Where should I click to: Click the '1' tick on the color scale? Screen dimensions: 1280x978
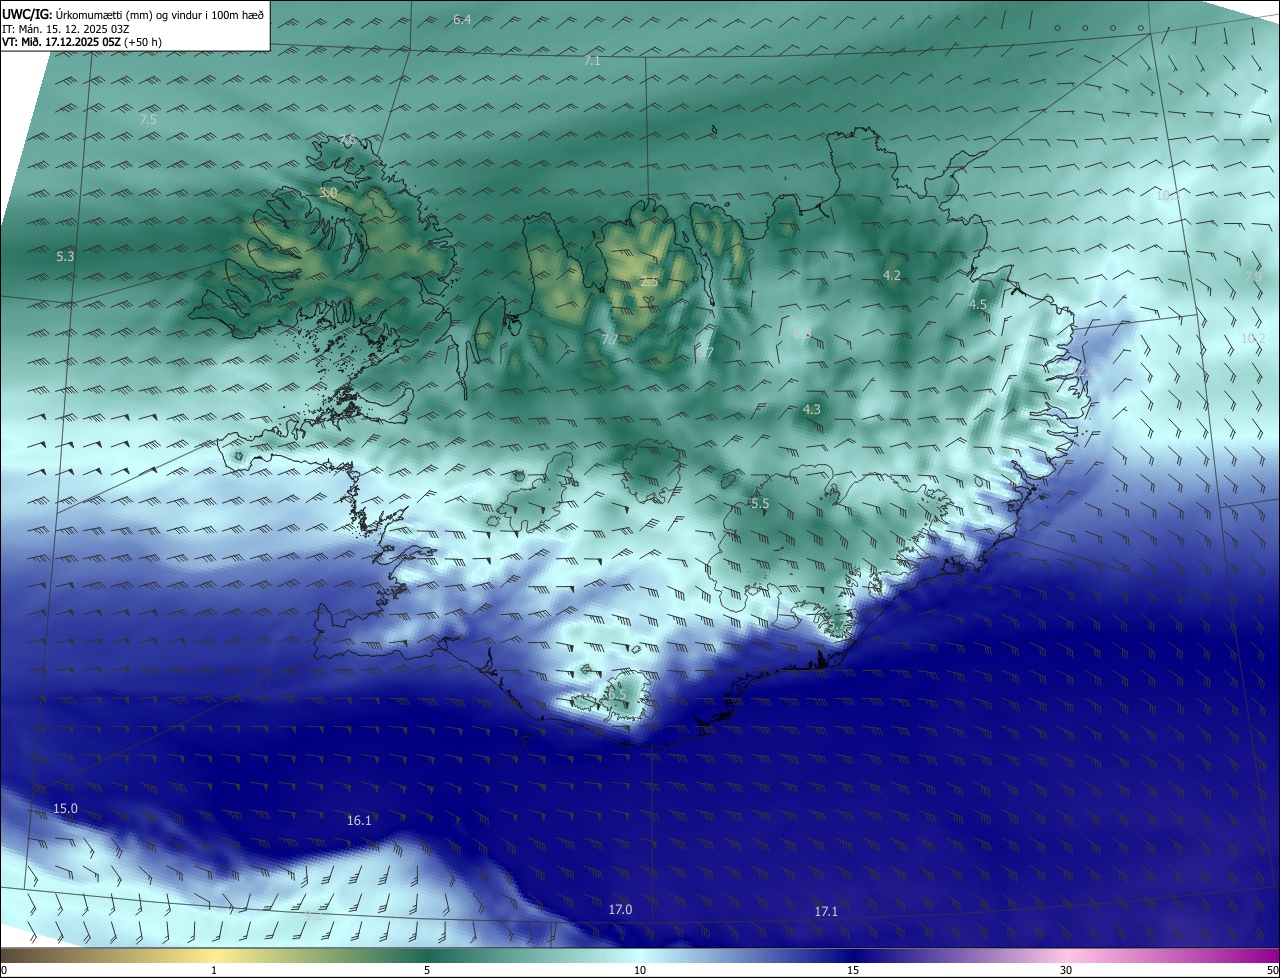point(214,971)
